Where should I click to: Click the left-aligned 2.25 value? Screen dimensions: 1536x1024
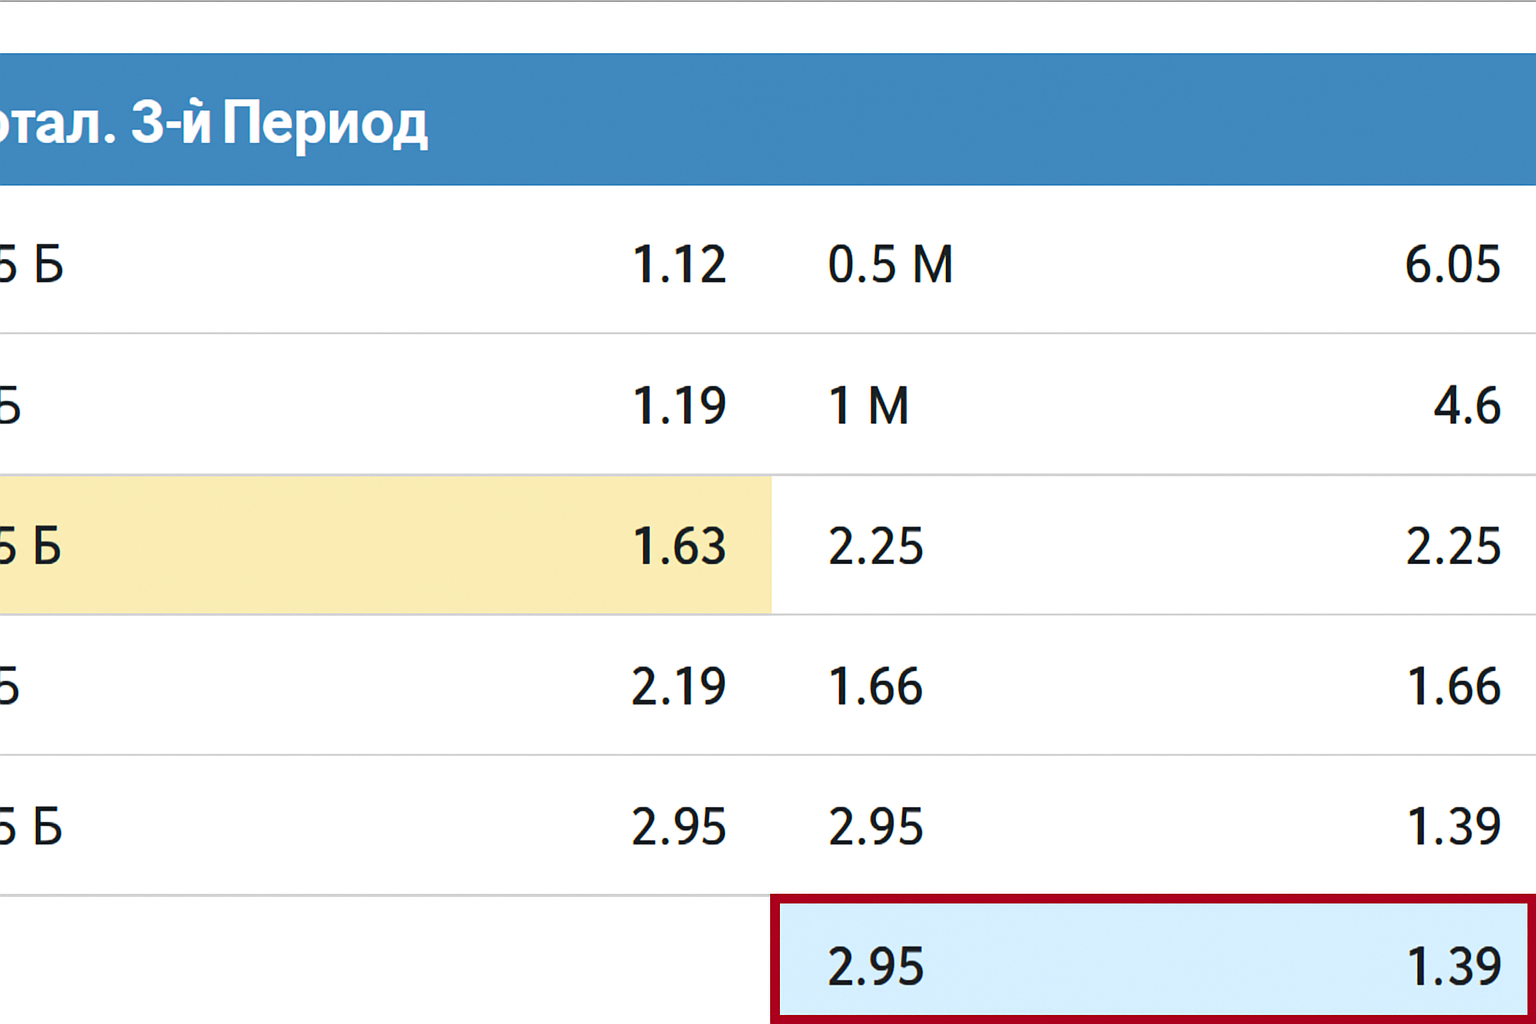[x=875, y=546]
